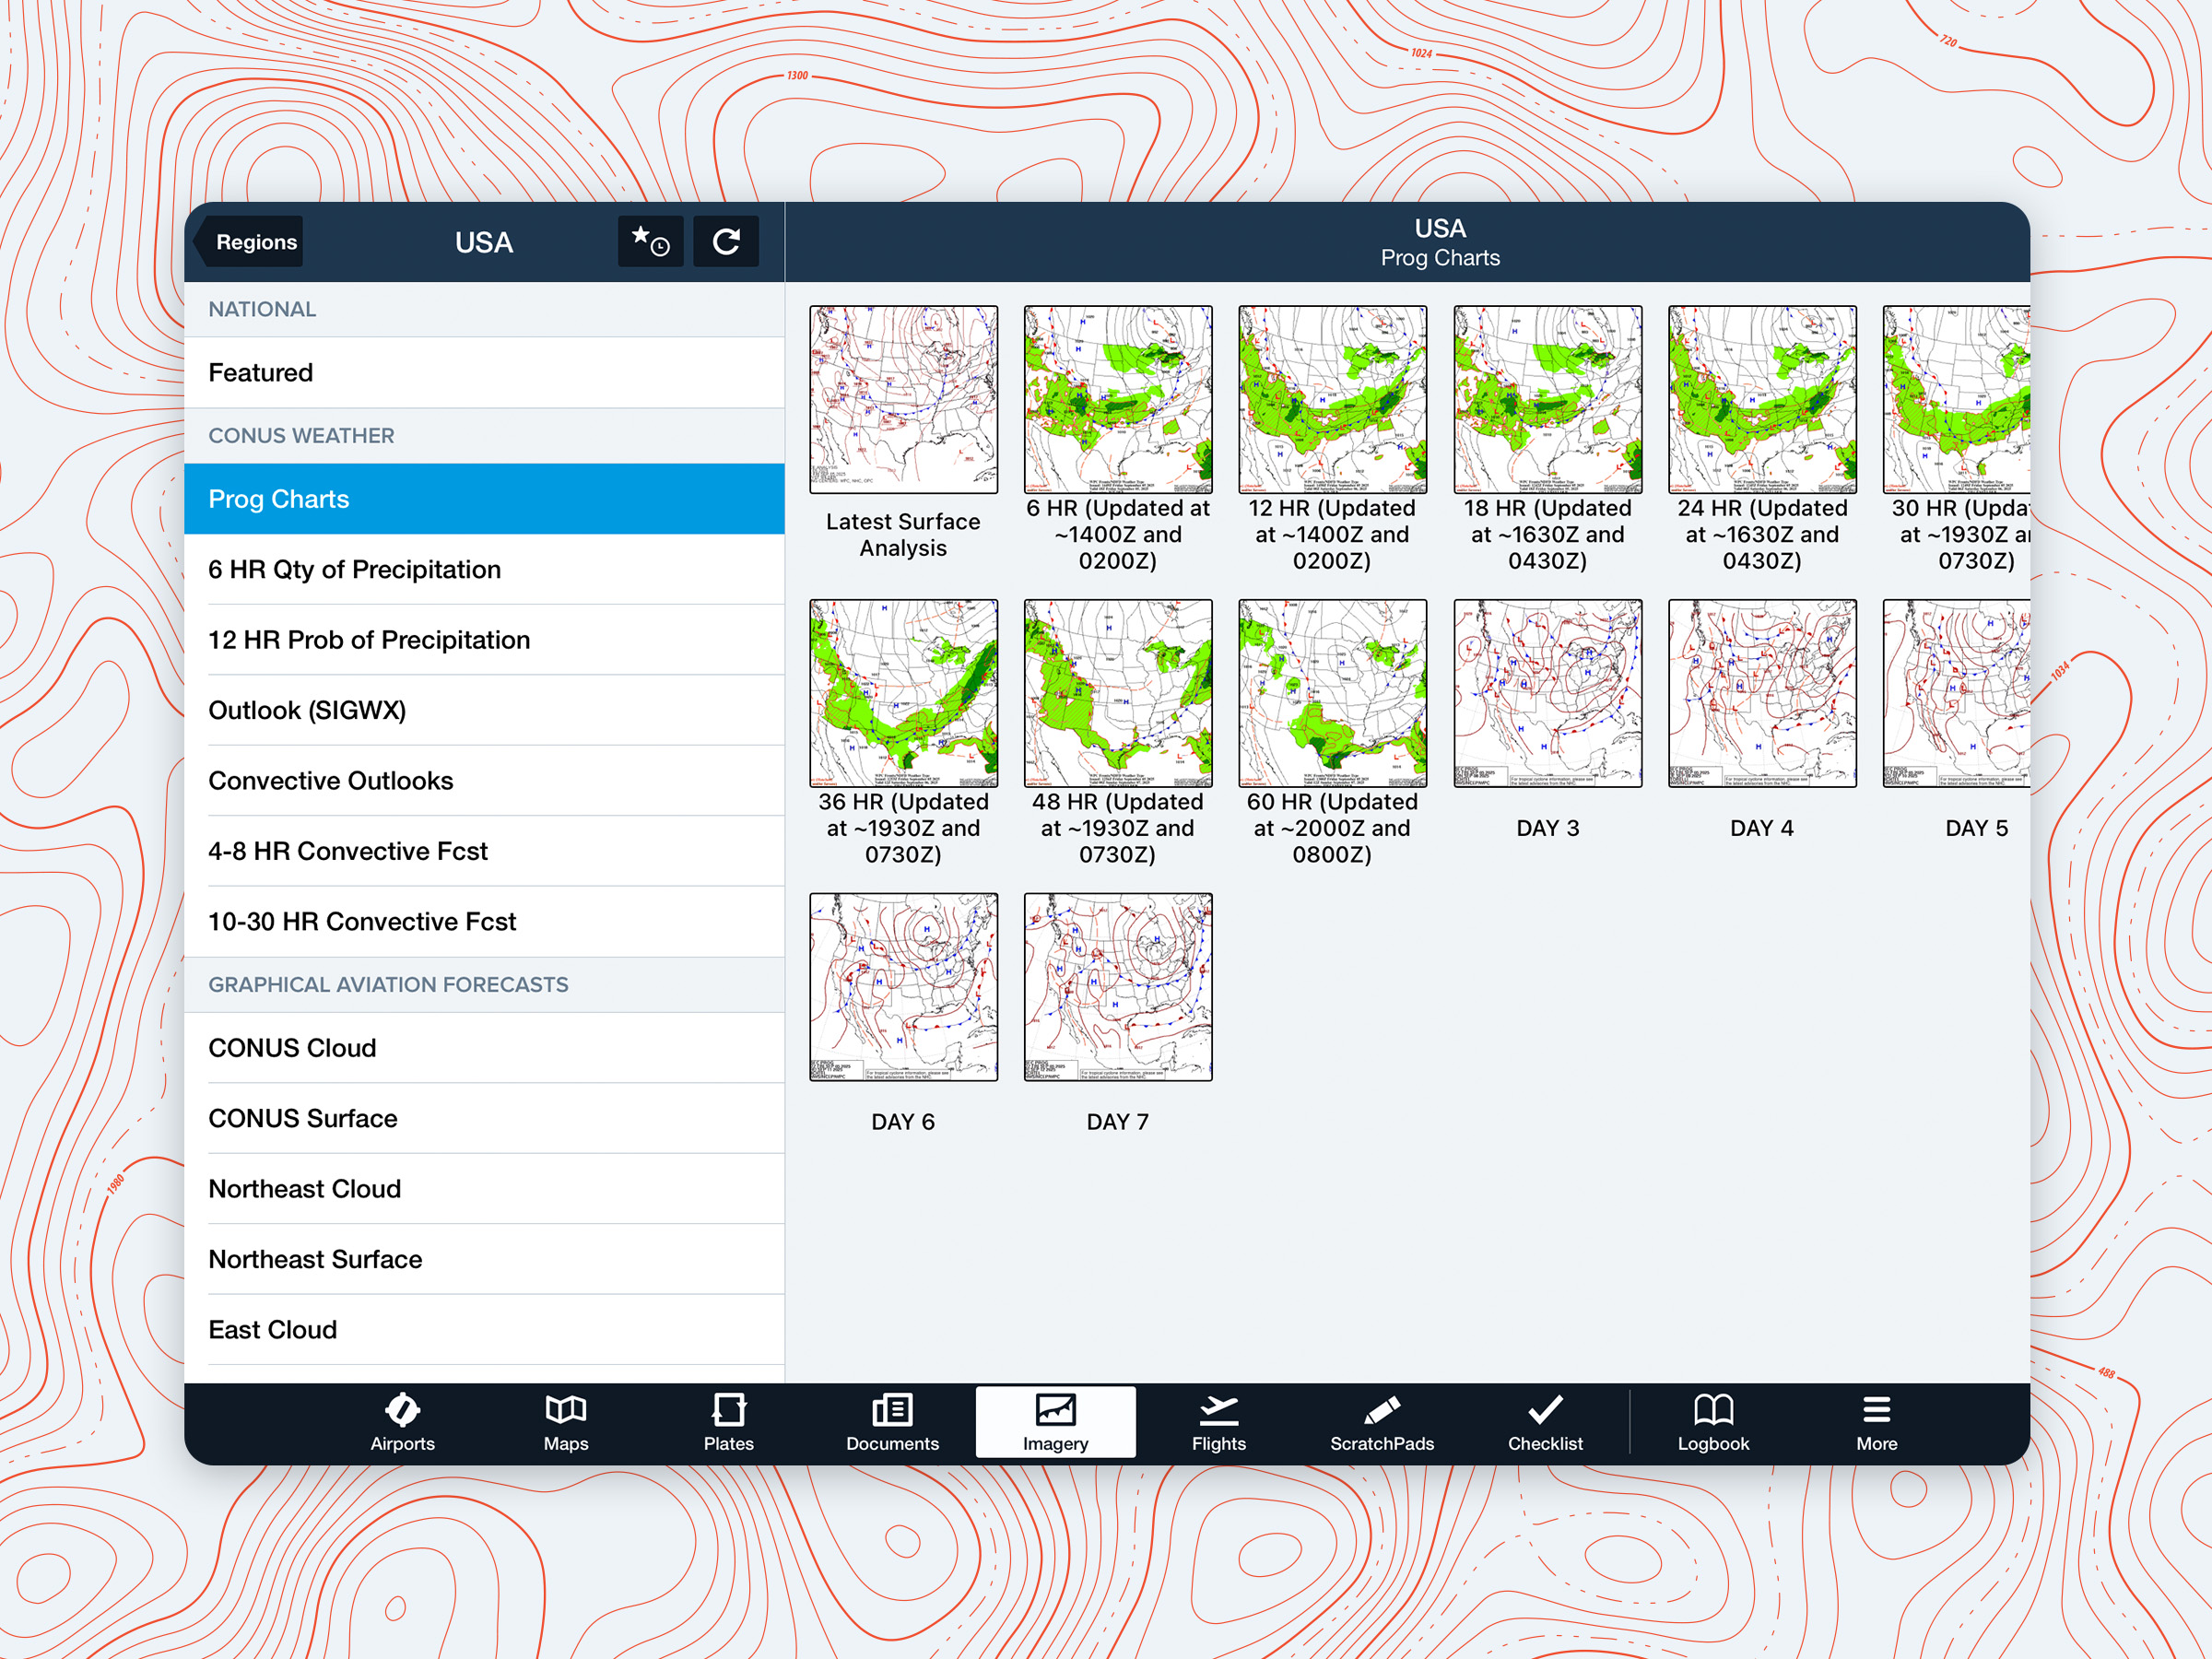
Task: Open the 48 HR prog chart thumbnail
Action: [x=1118, y=693]
